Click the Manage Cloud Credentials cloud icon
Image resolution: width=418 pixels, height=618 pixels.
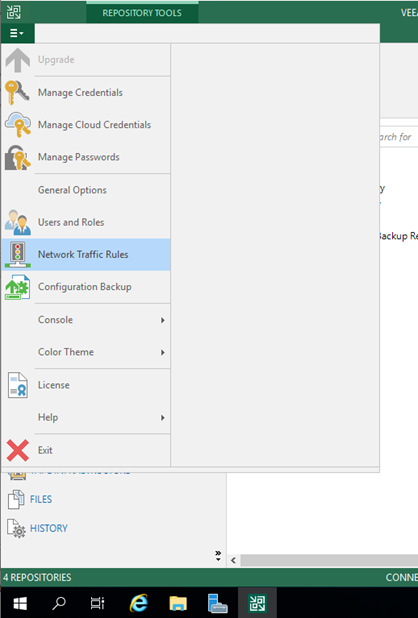pyautogui.click(x=18, y=125)
